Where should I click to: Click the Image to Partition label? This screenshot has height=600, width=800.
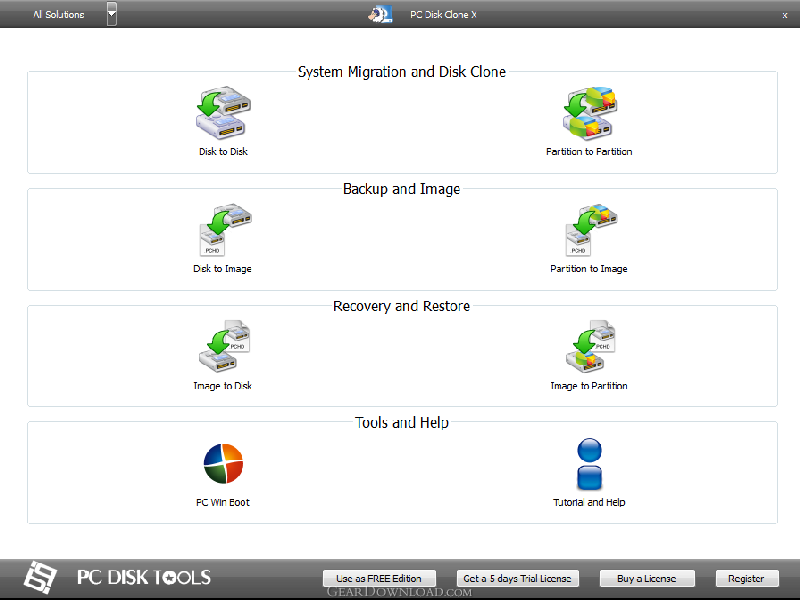(x=589, y=386)
